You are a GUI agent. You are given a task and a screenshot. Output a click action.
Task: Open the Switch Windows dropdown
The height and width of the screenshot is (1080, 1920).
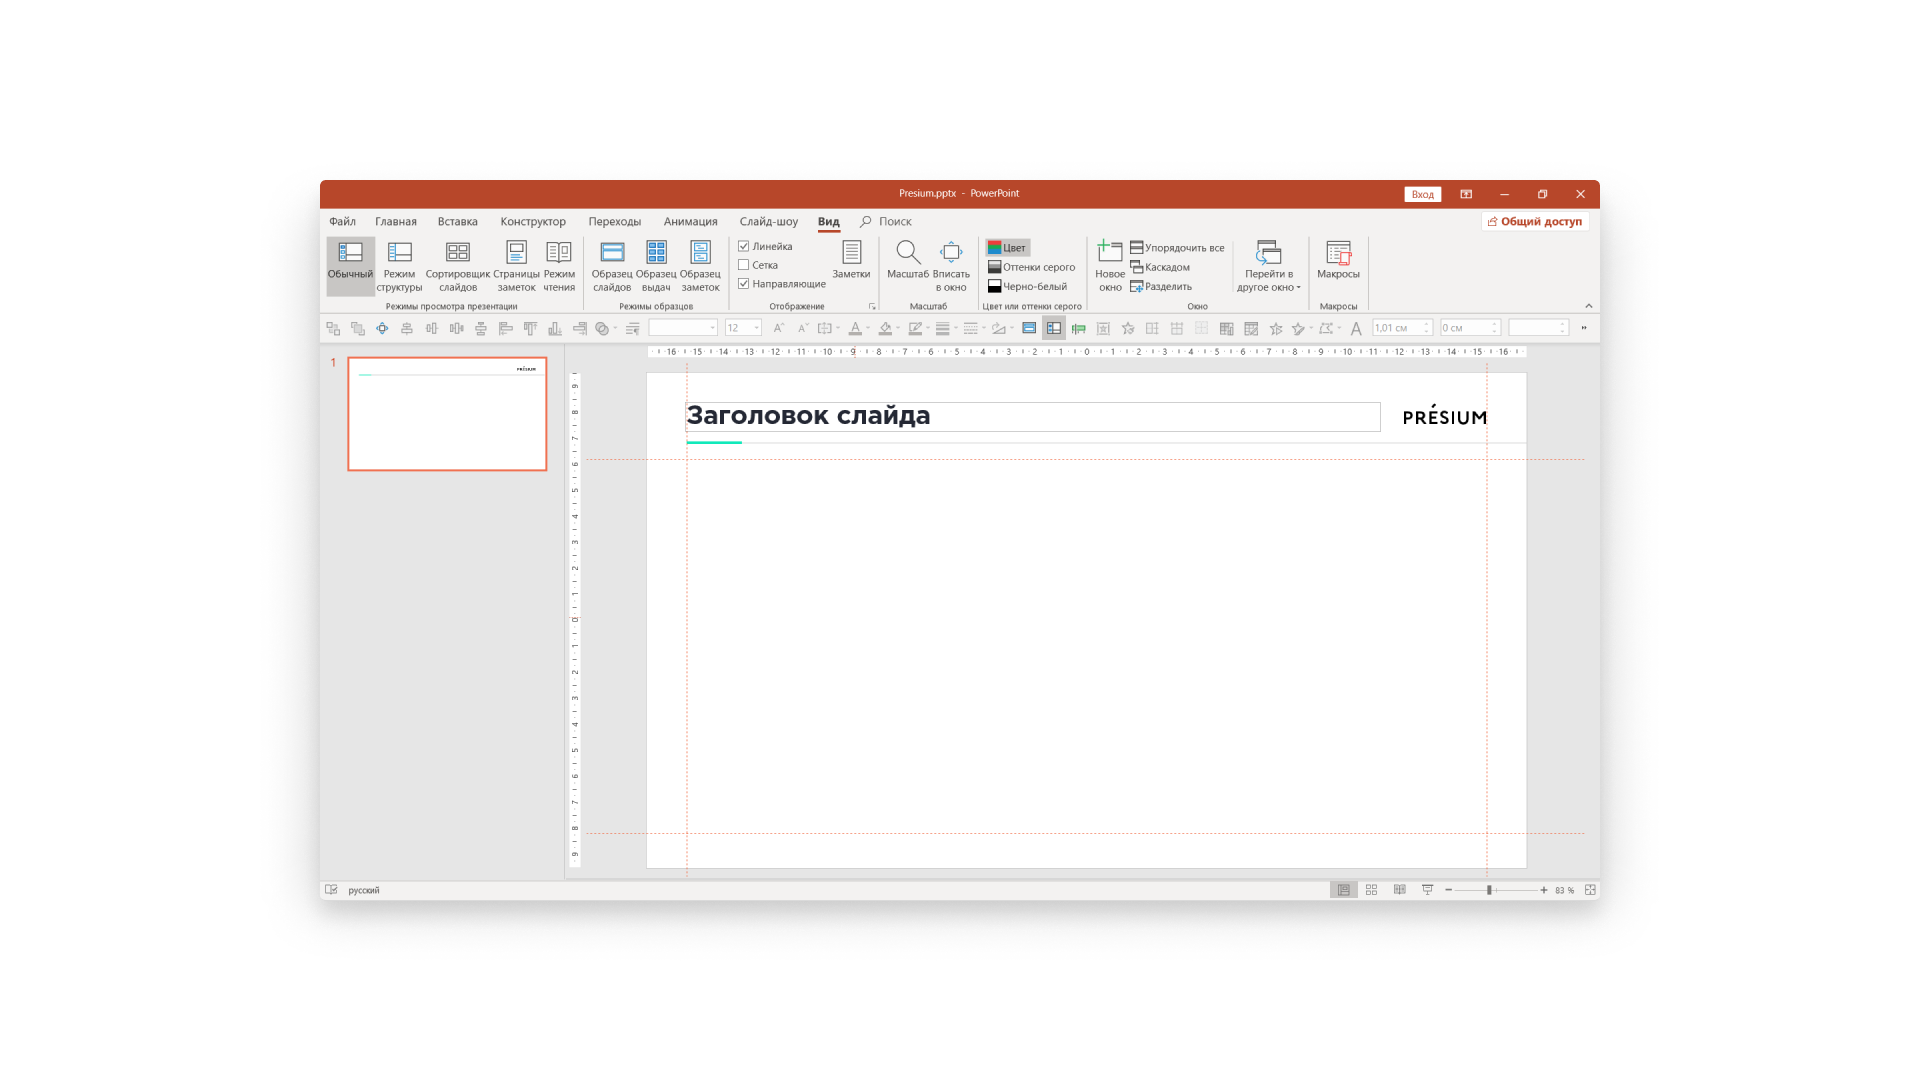click(1267, 265)
